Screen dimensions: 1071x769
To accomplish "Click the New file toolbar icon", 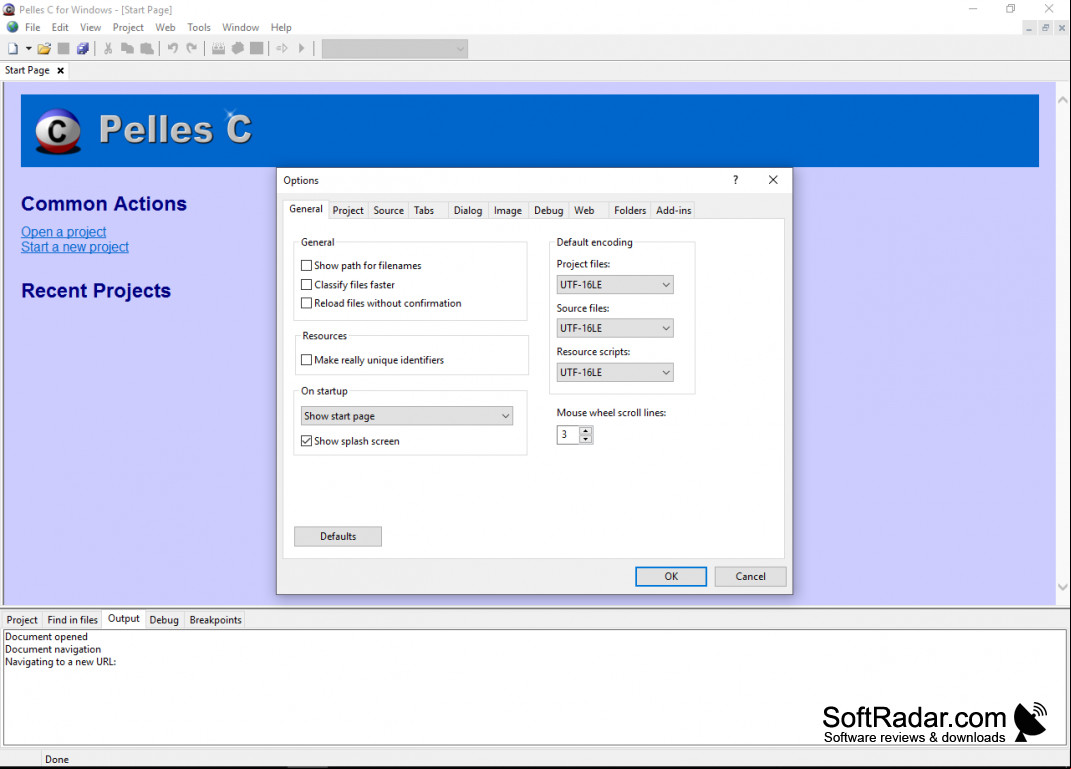I will (x=13, y=48).
